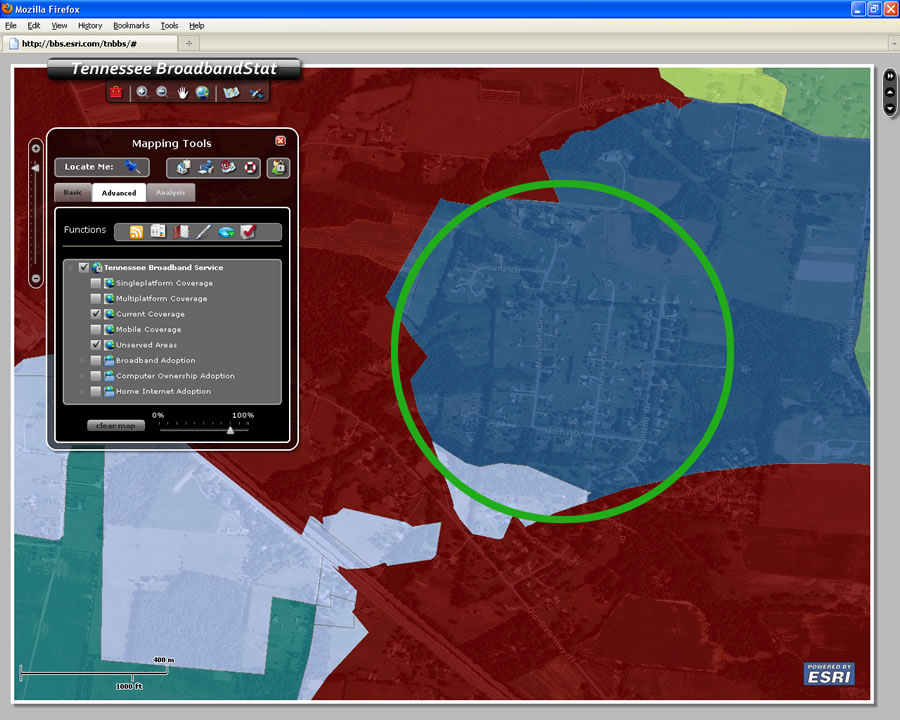Click the Mobile Coverage layer label

click(x=149, y=330)
